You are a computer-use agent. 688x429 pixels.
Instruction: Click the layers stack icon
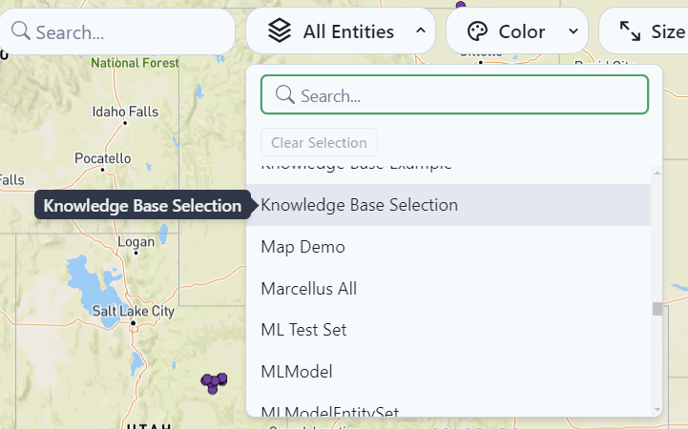279,31
